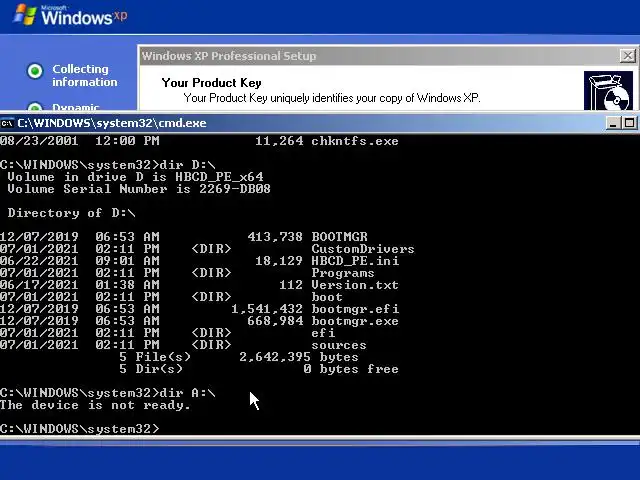The image size is (640, 480).
Task: Click the CustomDrivers directory name
Action: (363, 249)
